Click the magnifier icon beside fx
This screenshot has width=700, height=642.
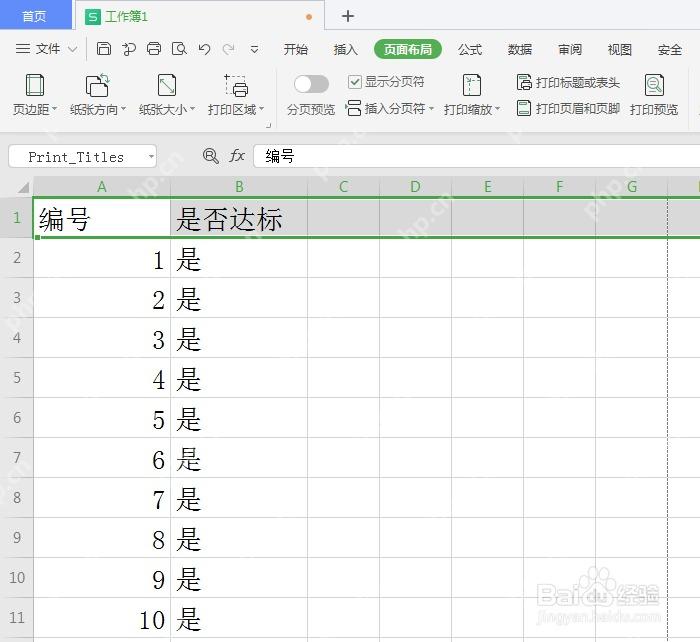point(211,156)
